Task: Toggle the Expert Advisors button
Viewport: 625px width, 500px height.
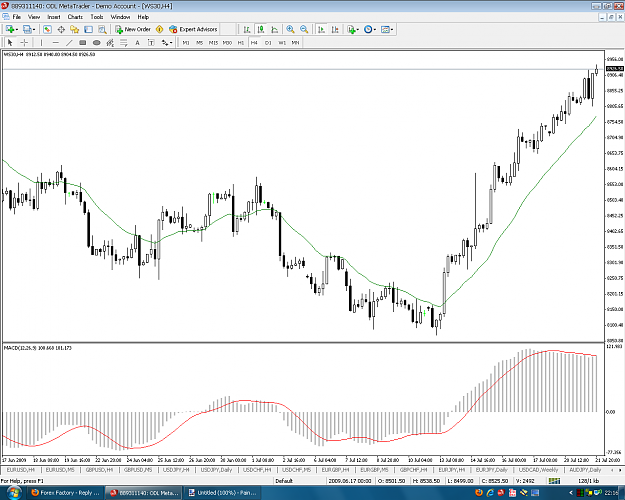Action: (x=193, y=29)
